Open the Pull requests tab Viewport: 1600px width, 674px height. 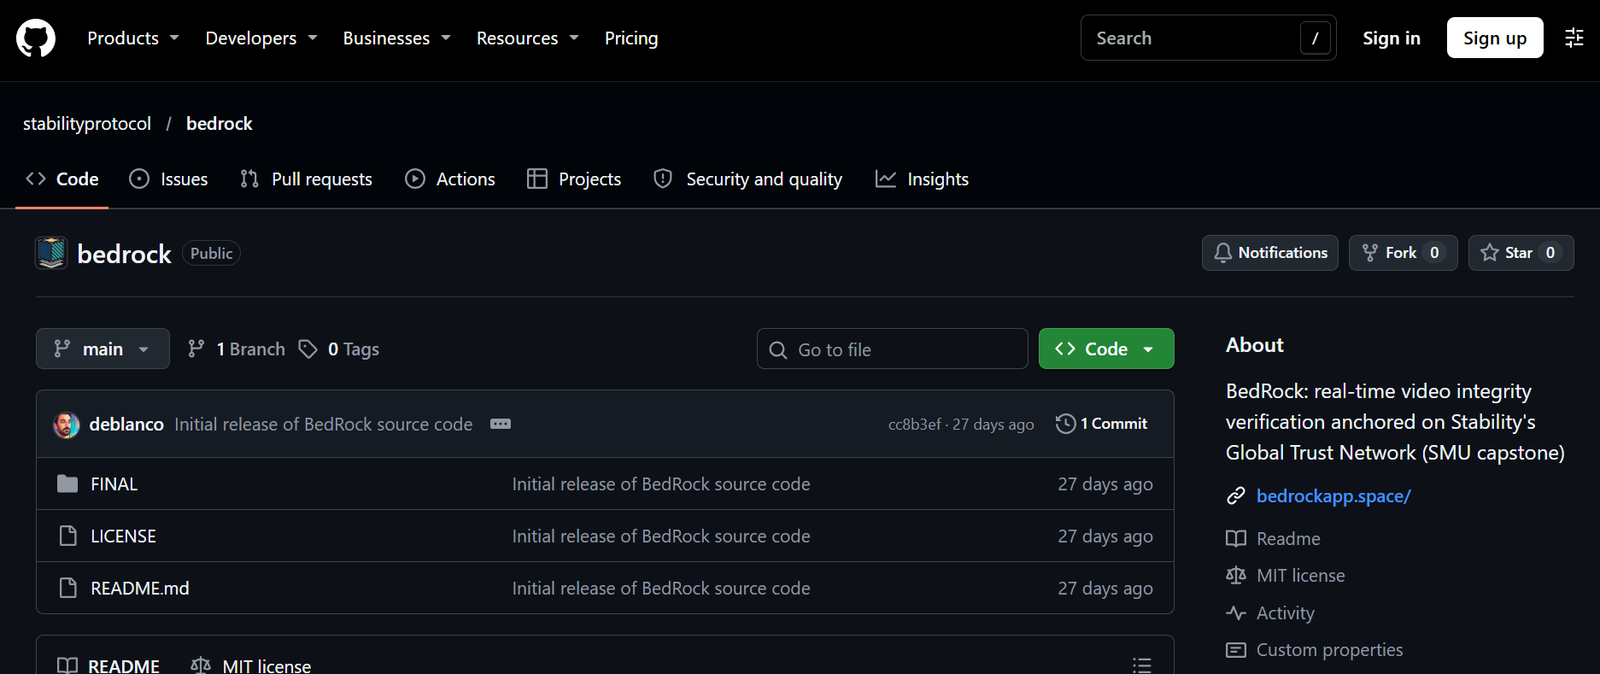click(x=306, y=179)
